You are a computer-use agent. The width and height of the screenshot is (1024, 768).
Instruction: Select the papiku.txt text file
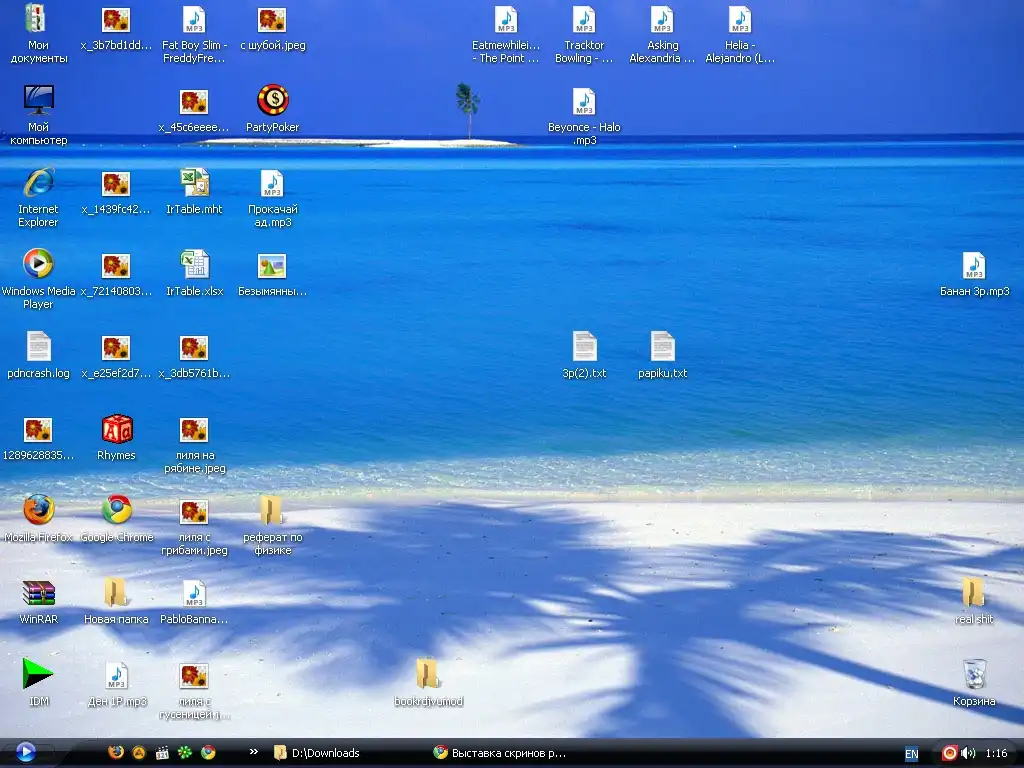click(x=662, y=347)
